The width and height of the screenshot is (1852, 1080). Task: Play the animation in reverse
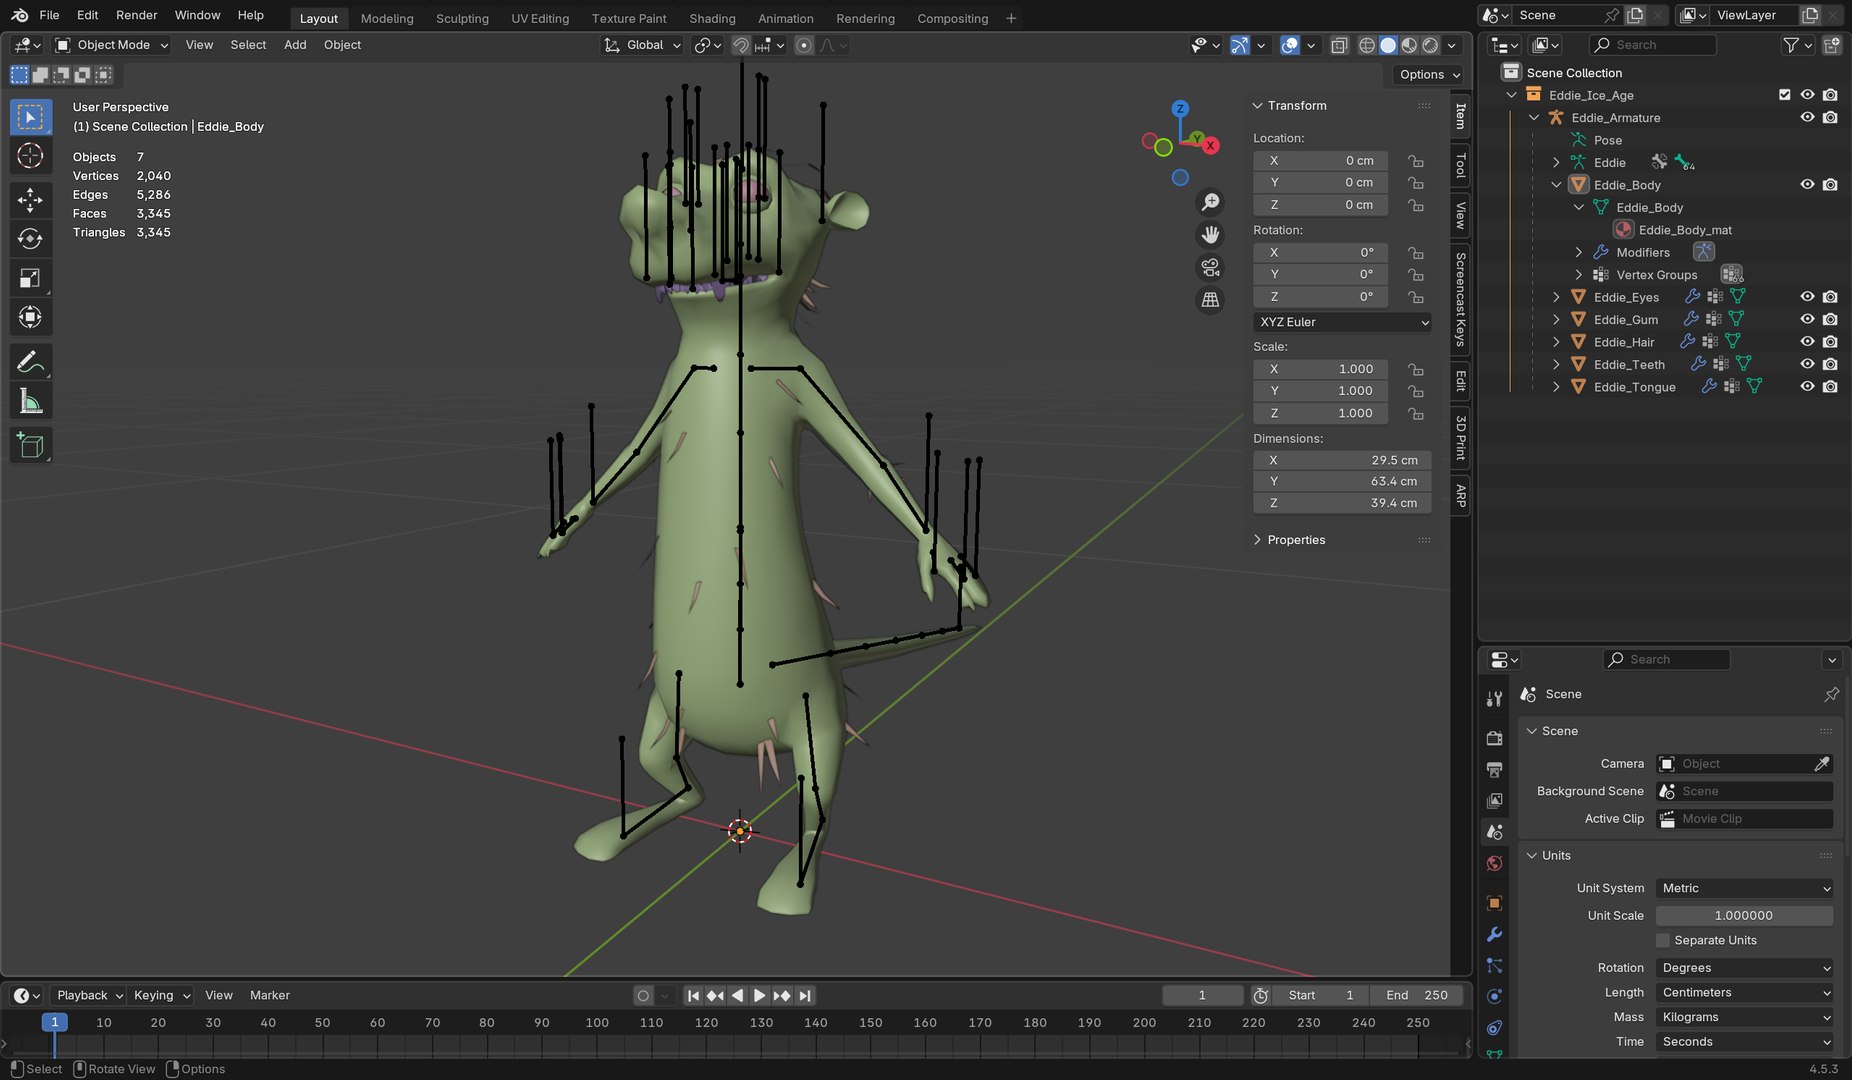(738, 995)
